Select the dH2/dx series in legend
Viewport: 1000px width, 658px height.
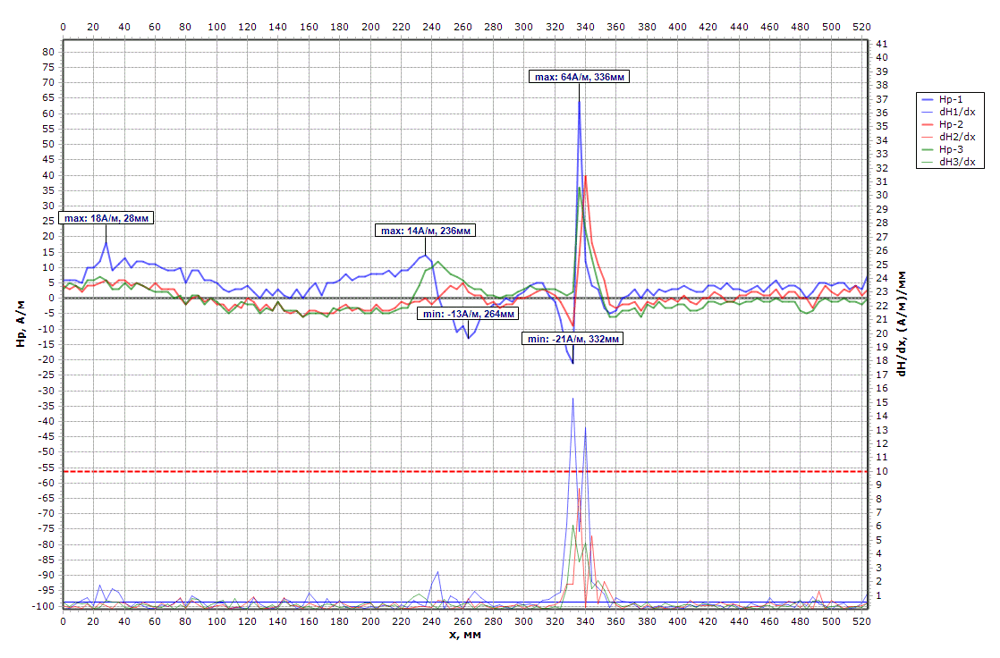956,137
